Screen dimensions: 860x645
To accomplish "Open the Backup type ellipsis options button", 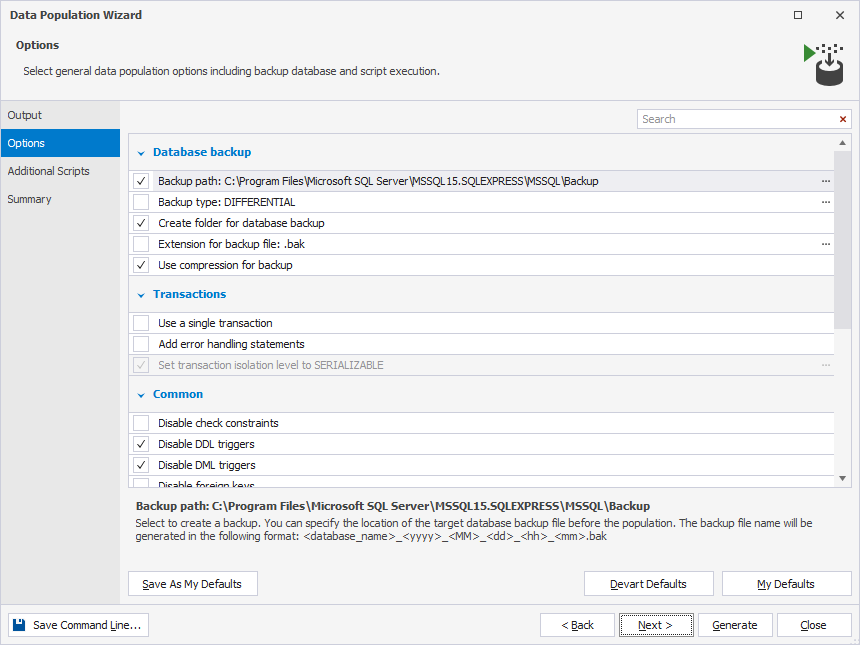I will point(825,202).
